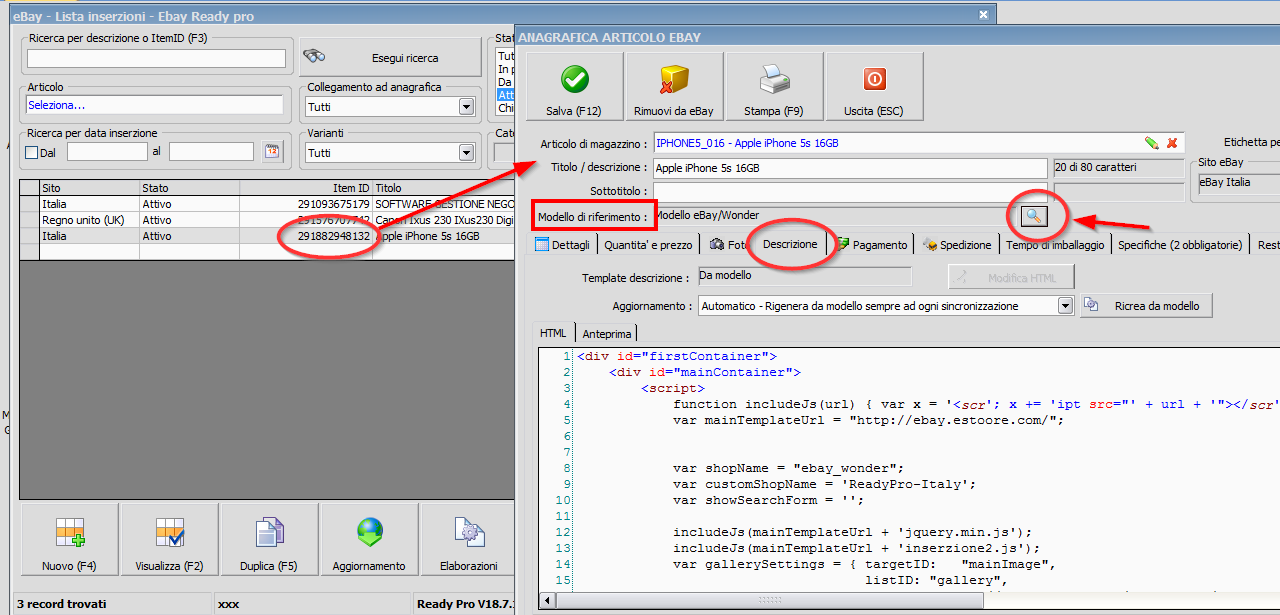Click the Dal start date field
The image size is (1280, 615).
tap(107, 152)
